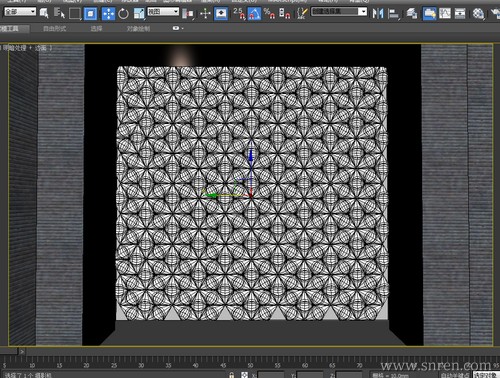Click frame 40 on the timeline
The height and width of the screenshot is (378, 500).
click(196, 365)
